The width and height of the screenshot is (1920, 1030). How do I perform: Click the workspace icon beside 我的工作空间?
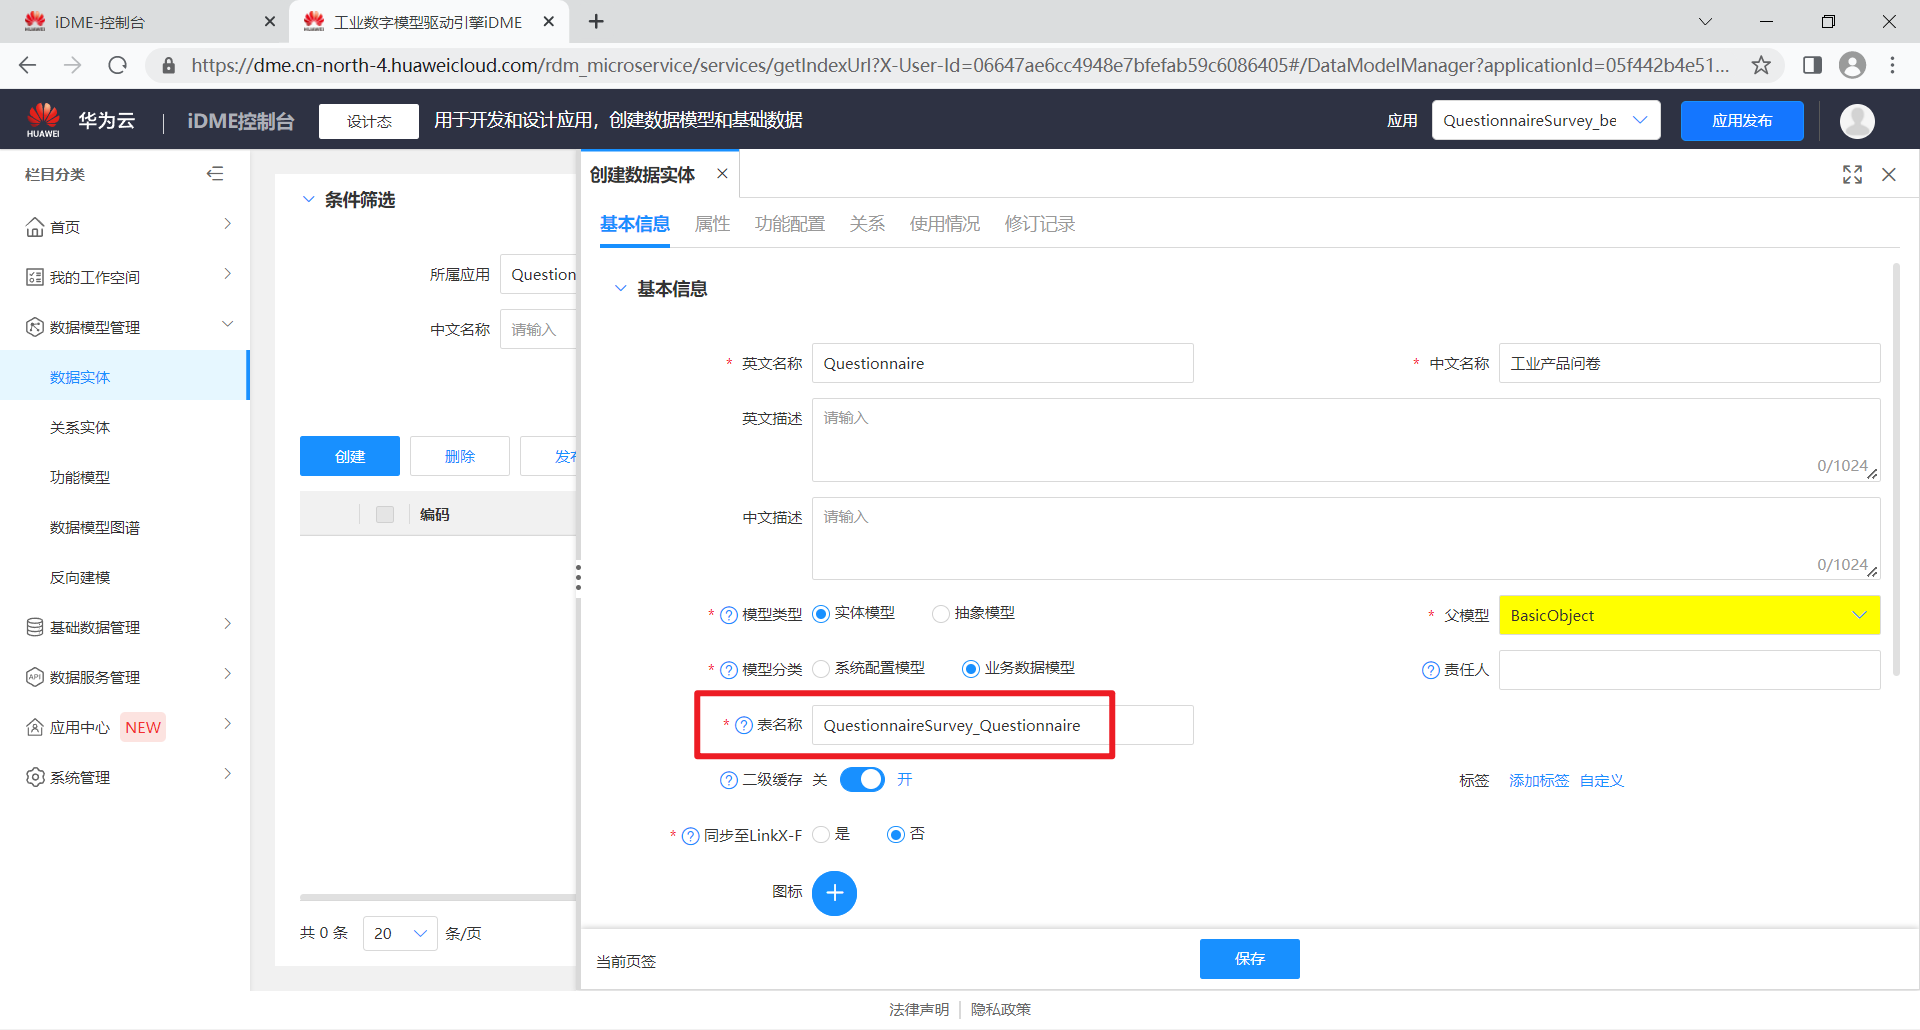click(x=35, y=277)
